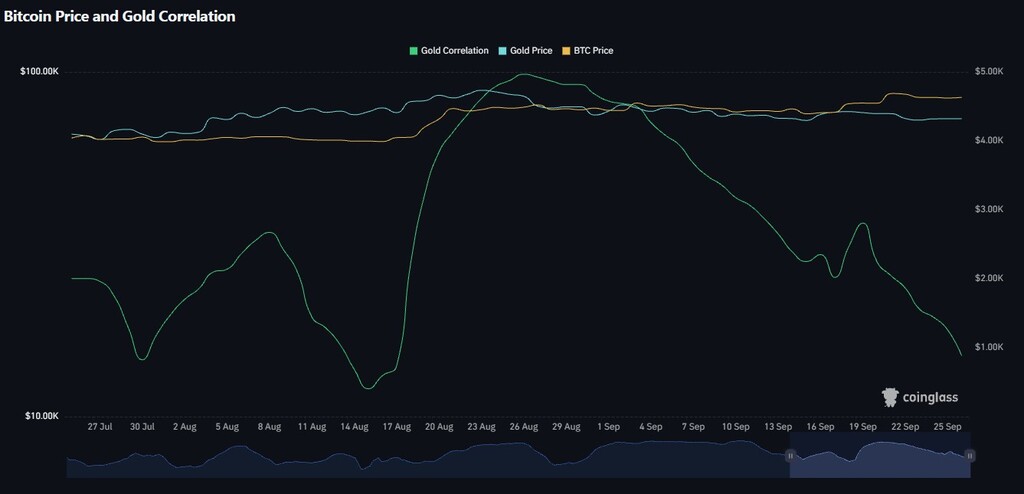
Task: Click the highlighted range selection in the navigator
Action: (880, 455)
